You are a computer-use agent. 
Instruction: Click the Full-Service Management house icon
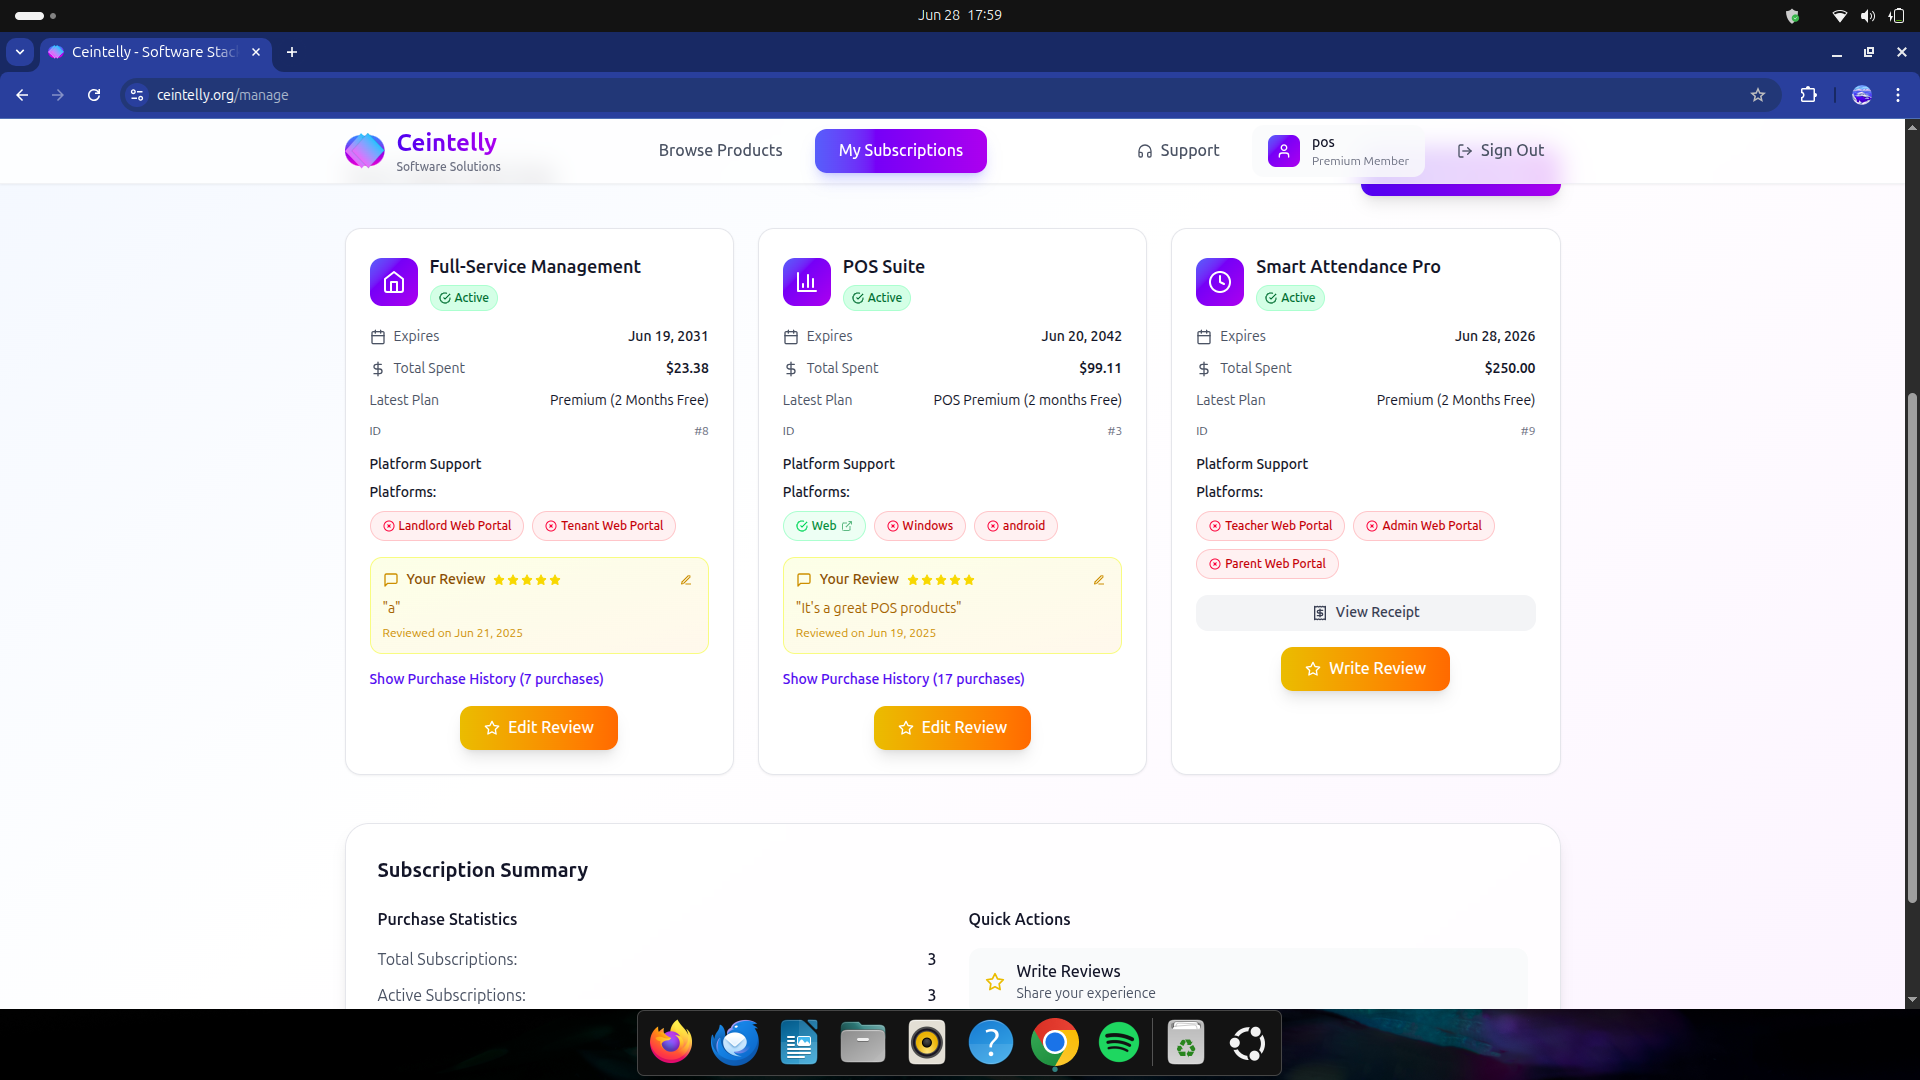click(394, 282)
